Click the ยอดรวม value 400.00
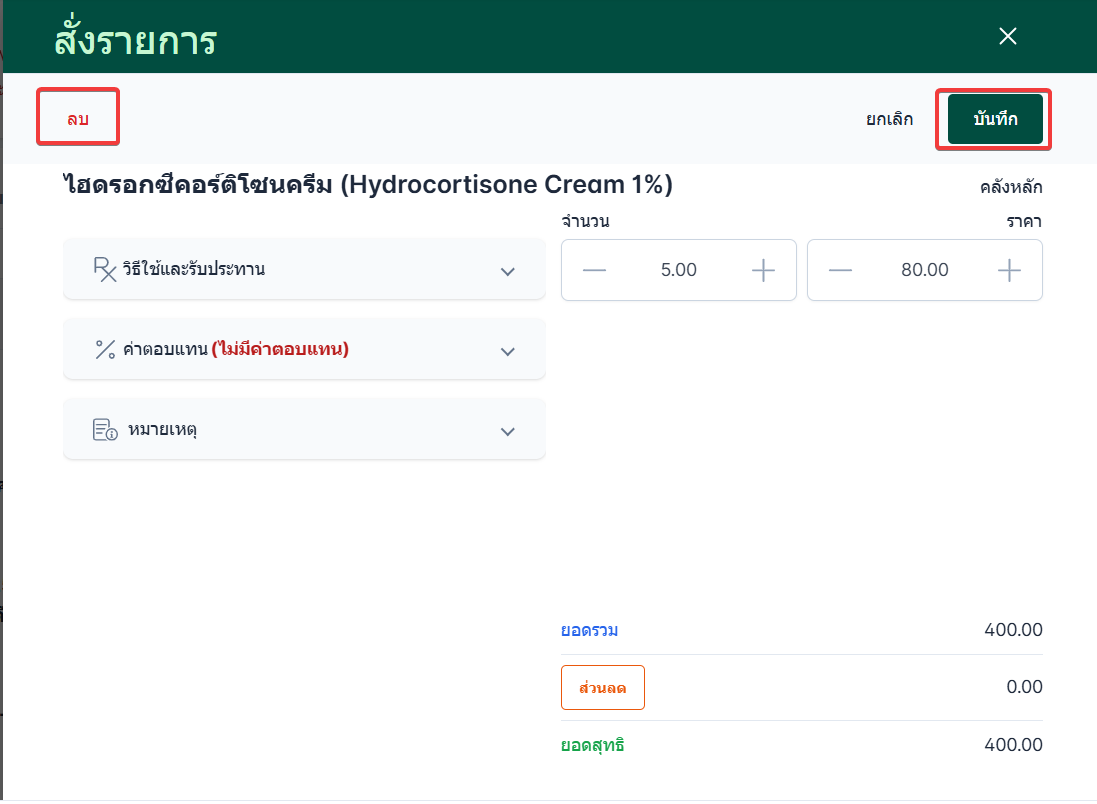 pos(1013,630)
